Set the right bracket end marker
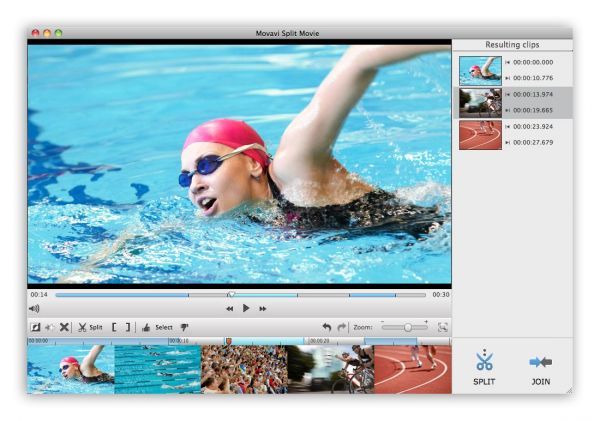 coord(129,327)
